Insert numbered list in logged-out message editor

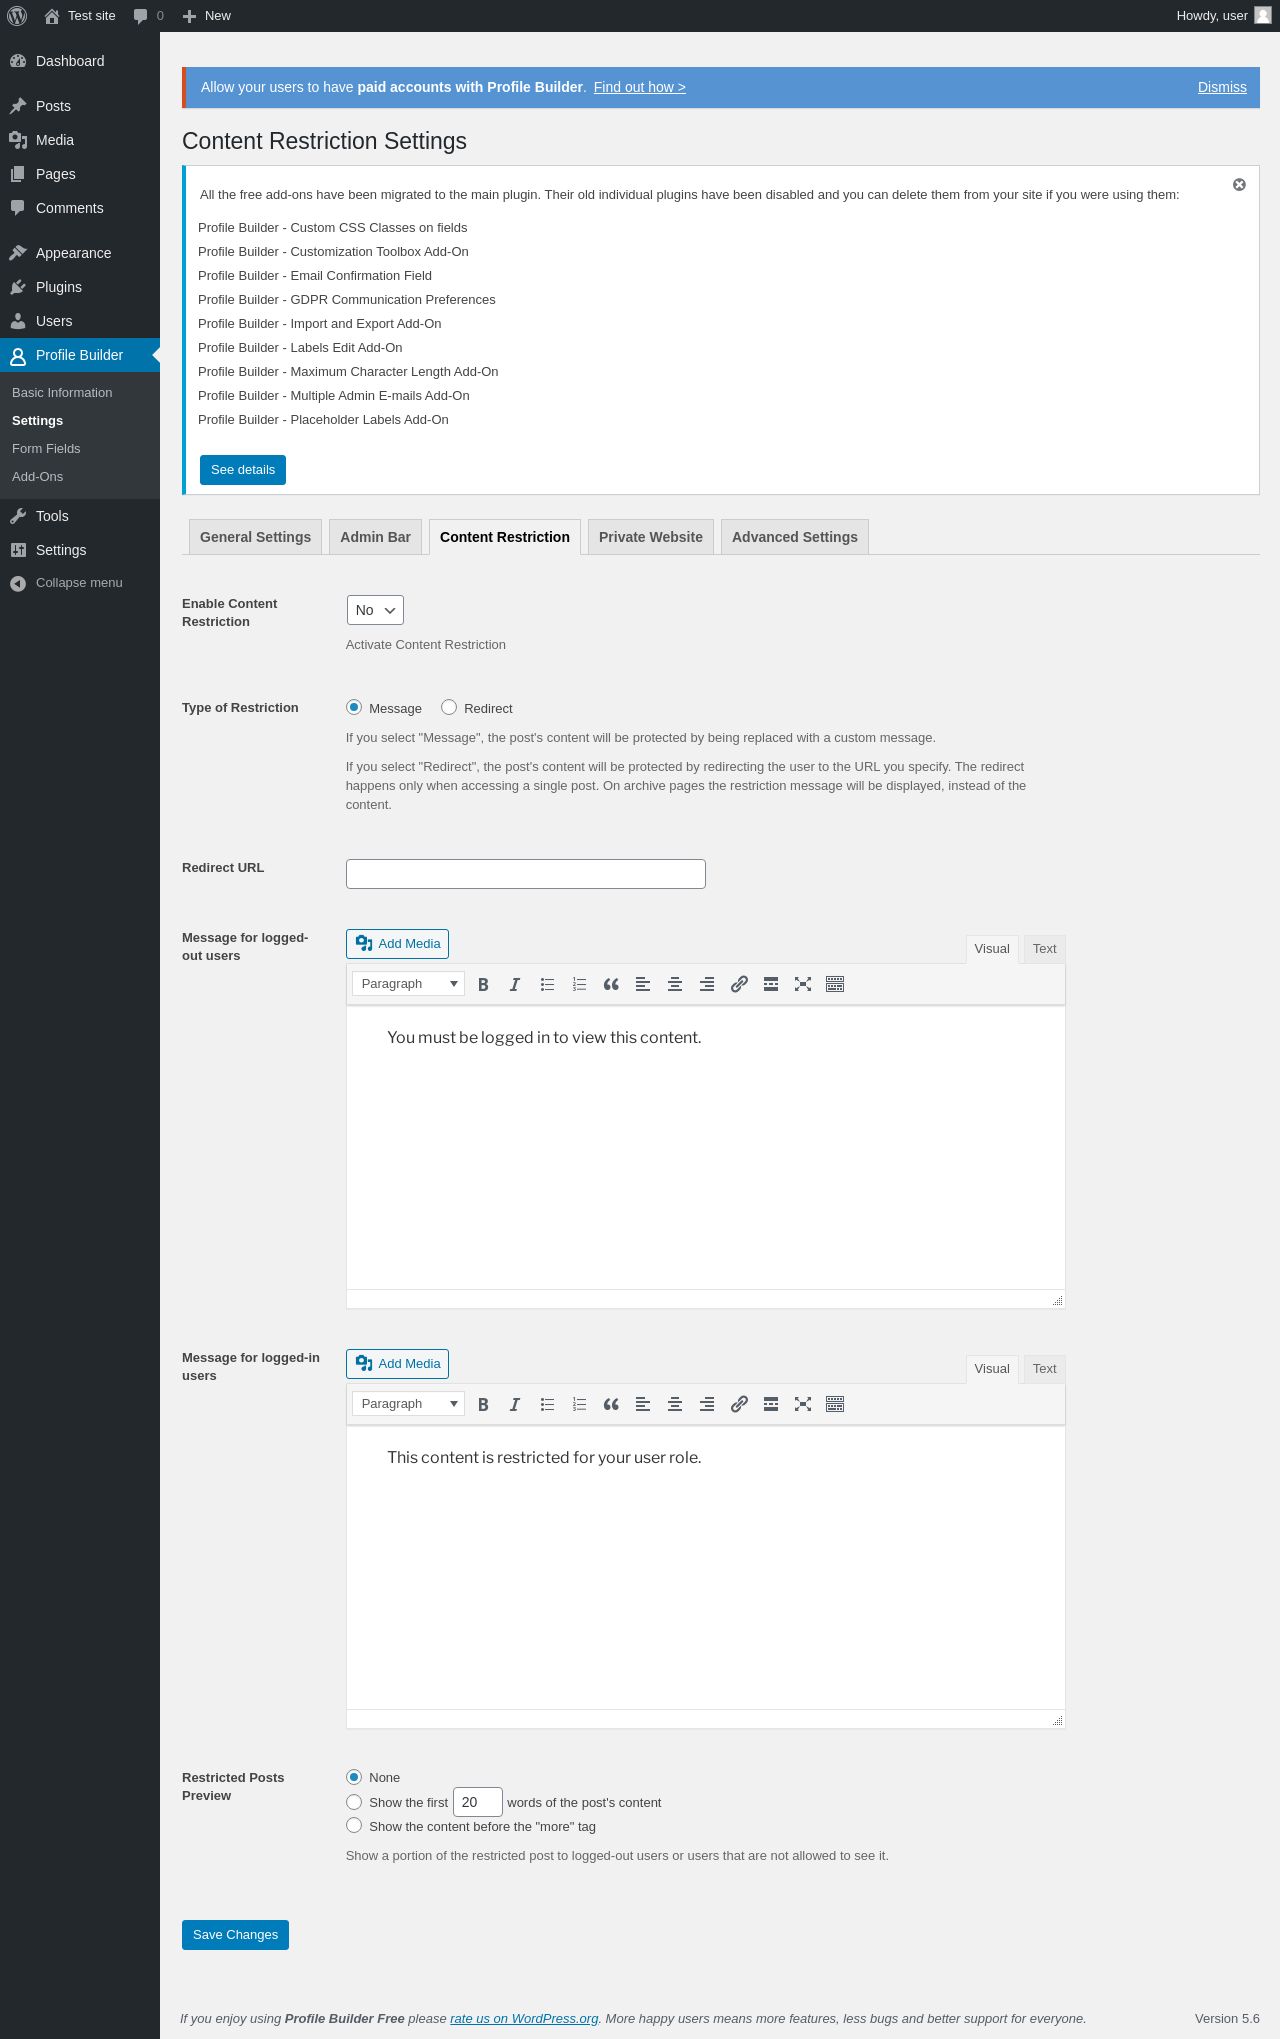[x=579, y=984]
